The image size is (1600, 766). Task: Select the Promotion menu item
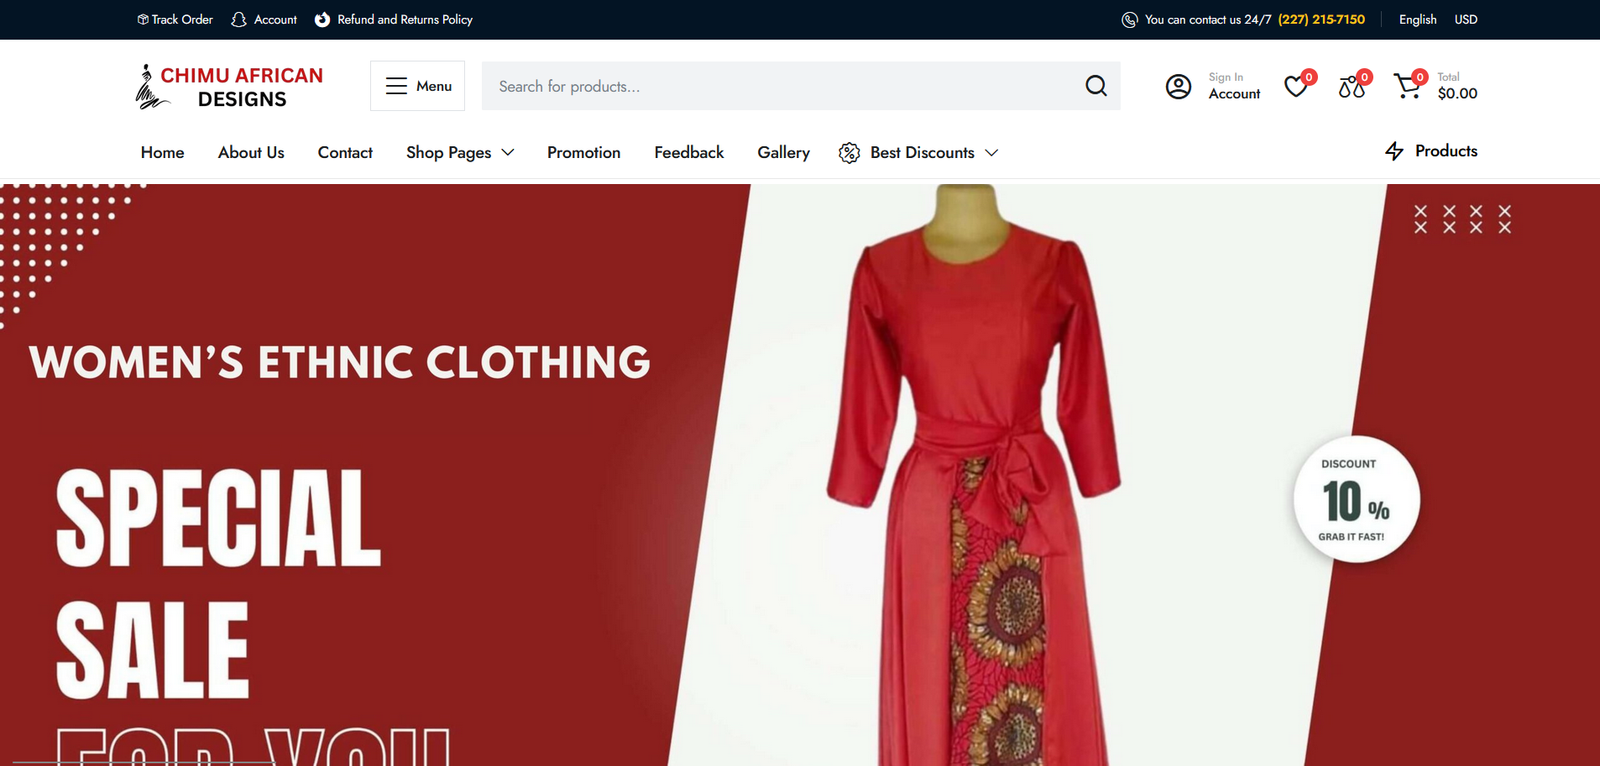tap(584, 152)
